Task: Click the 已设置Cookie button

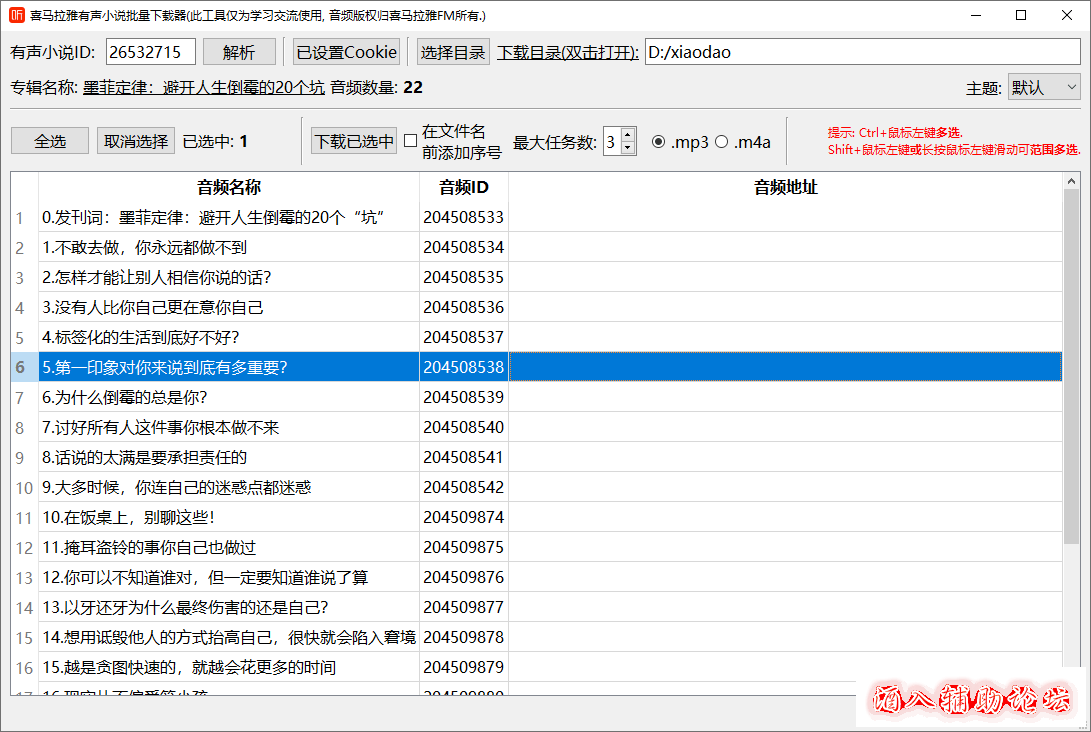Action: tap(346, 52)
